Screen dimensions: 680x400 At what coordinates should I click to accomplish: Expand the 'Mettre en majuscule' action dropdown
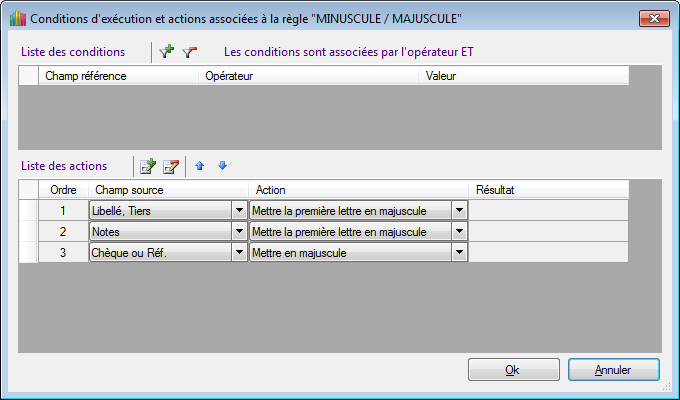coord(459,253)
